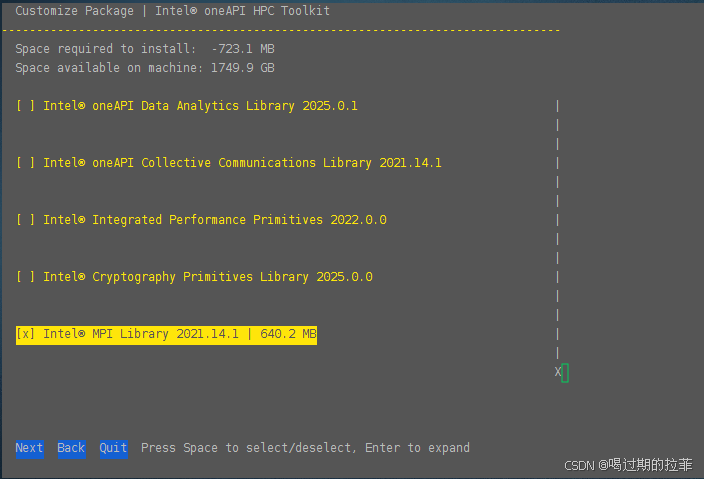Select the Cryptography Primitives Library checkbox
Screen dimensions: 704x479
pos(26,277)
